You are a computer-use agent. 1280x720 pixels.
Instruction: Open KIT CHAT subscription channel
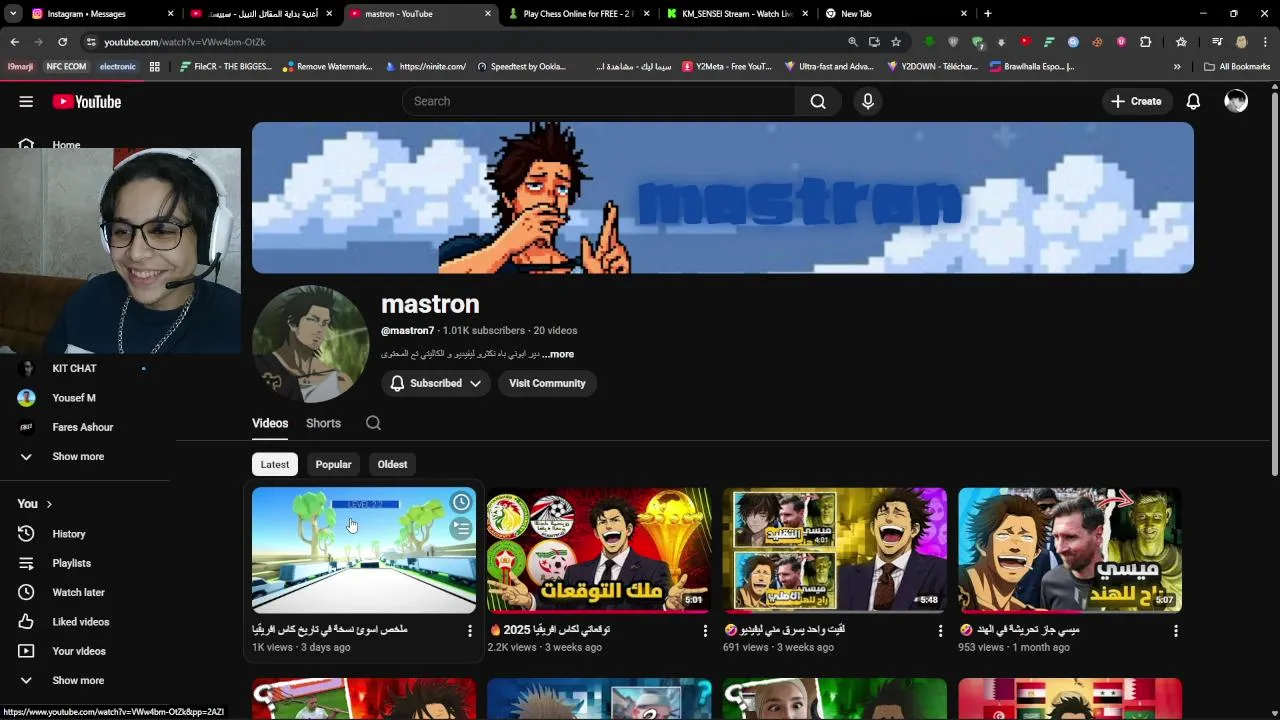point(74,368)
